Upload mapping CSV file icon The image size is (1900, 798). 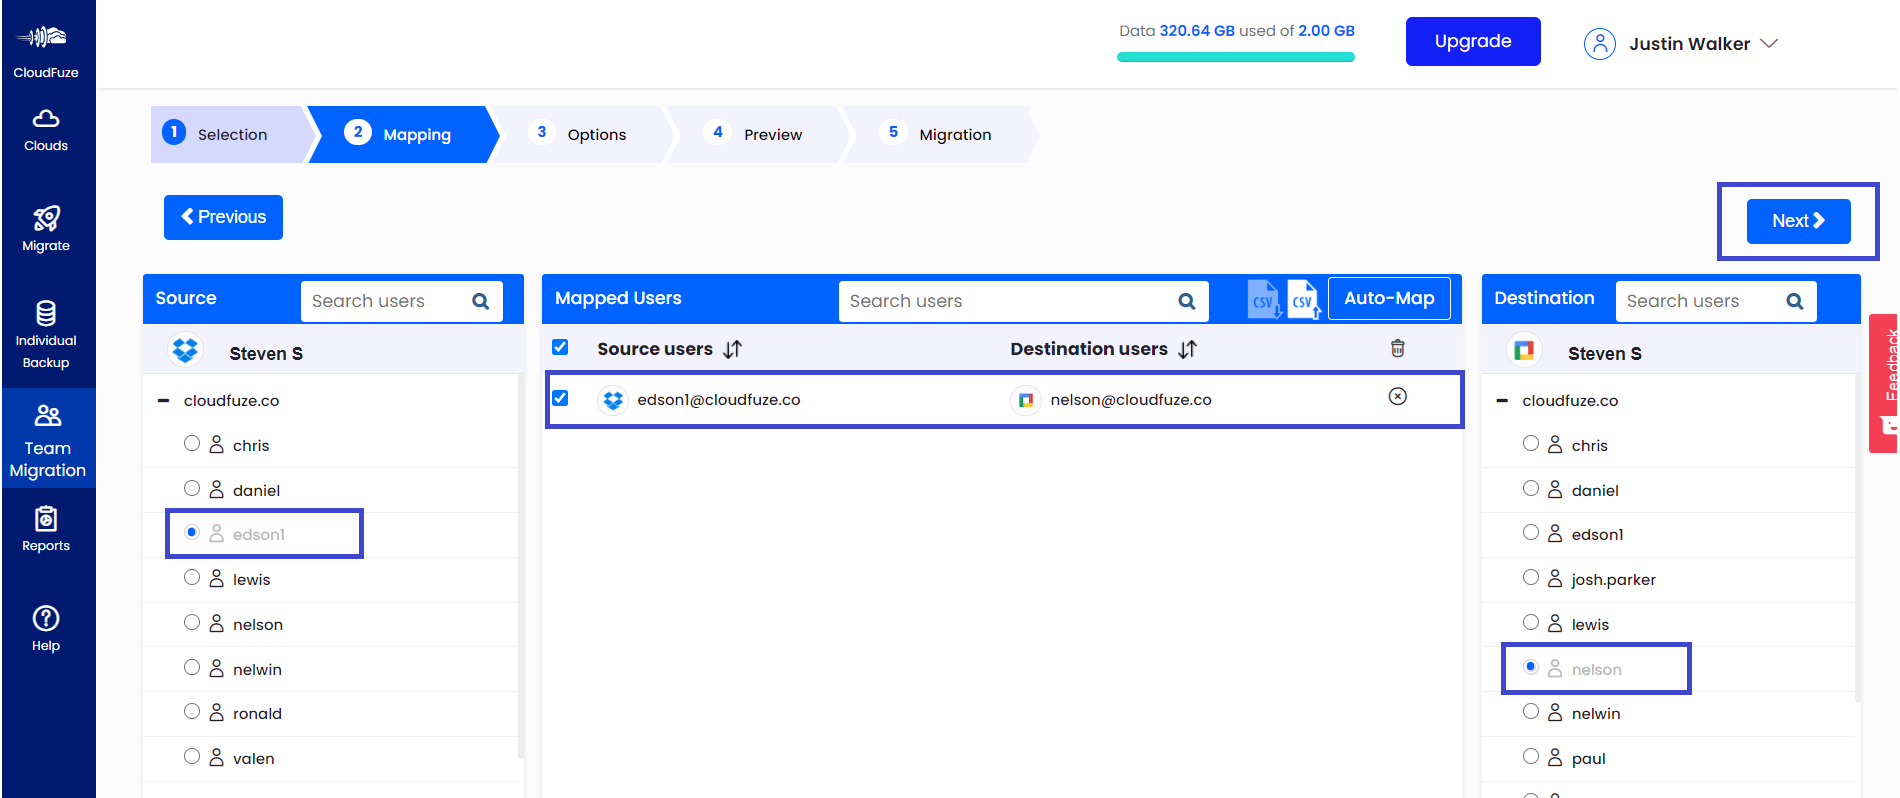tap(1304, 300)
